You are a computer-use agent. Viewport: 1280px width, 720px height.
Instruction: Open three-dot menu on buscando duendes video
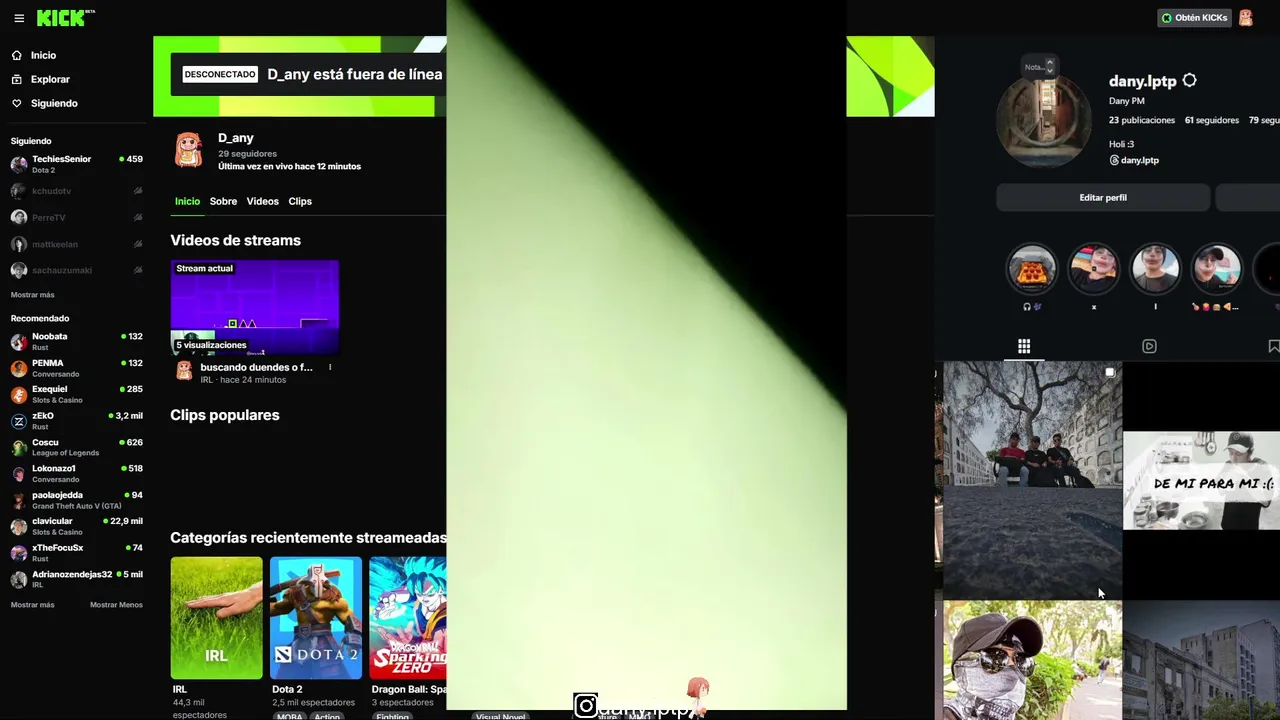[x=330, y=367]
